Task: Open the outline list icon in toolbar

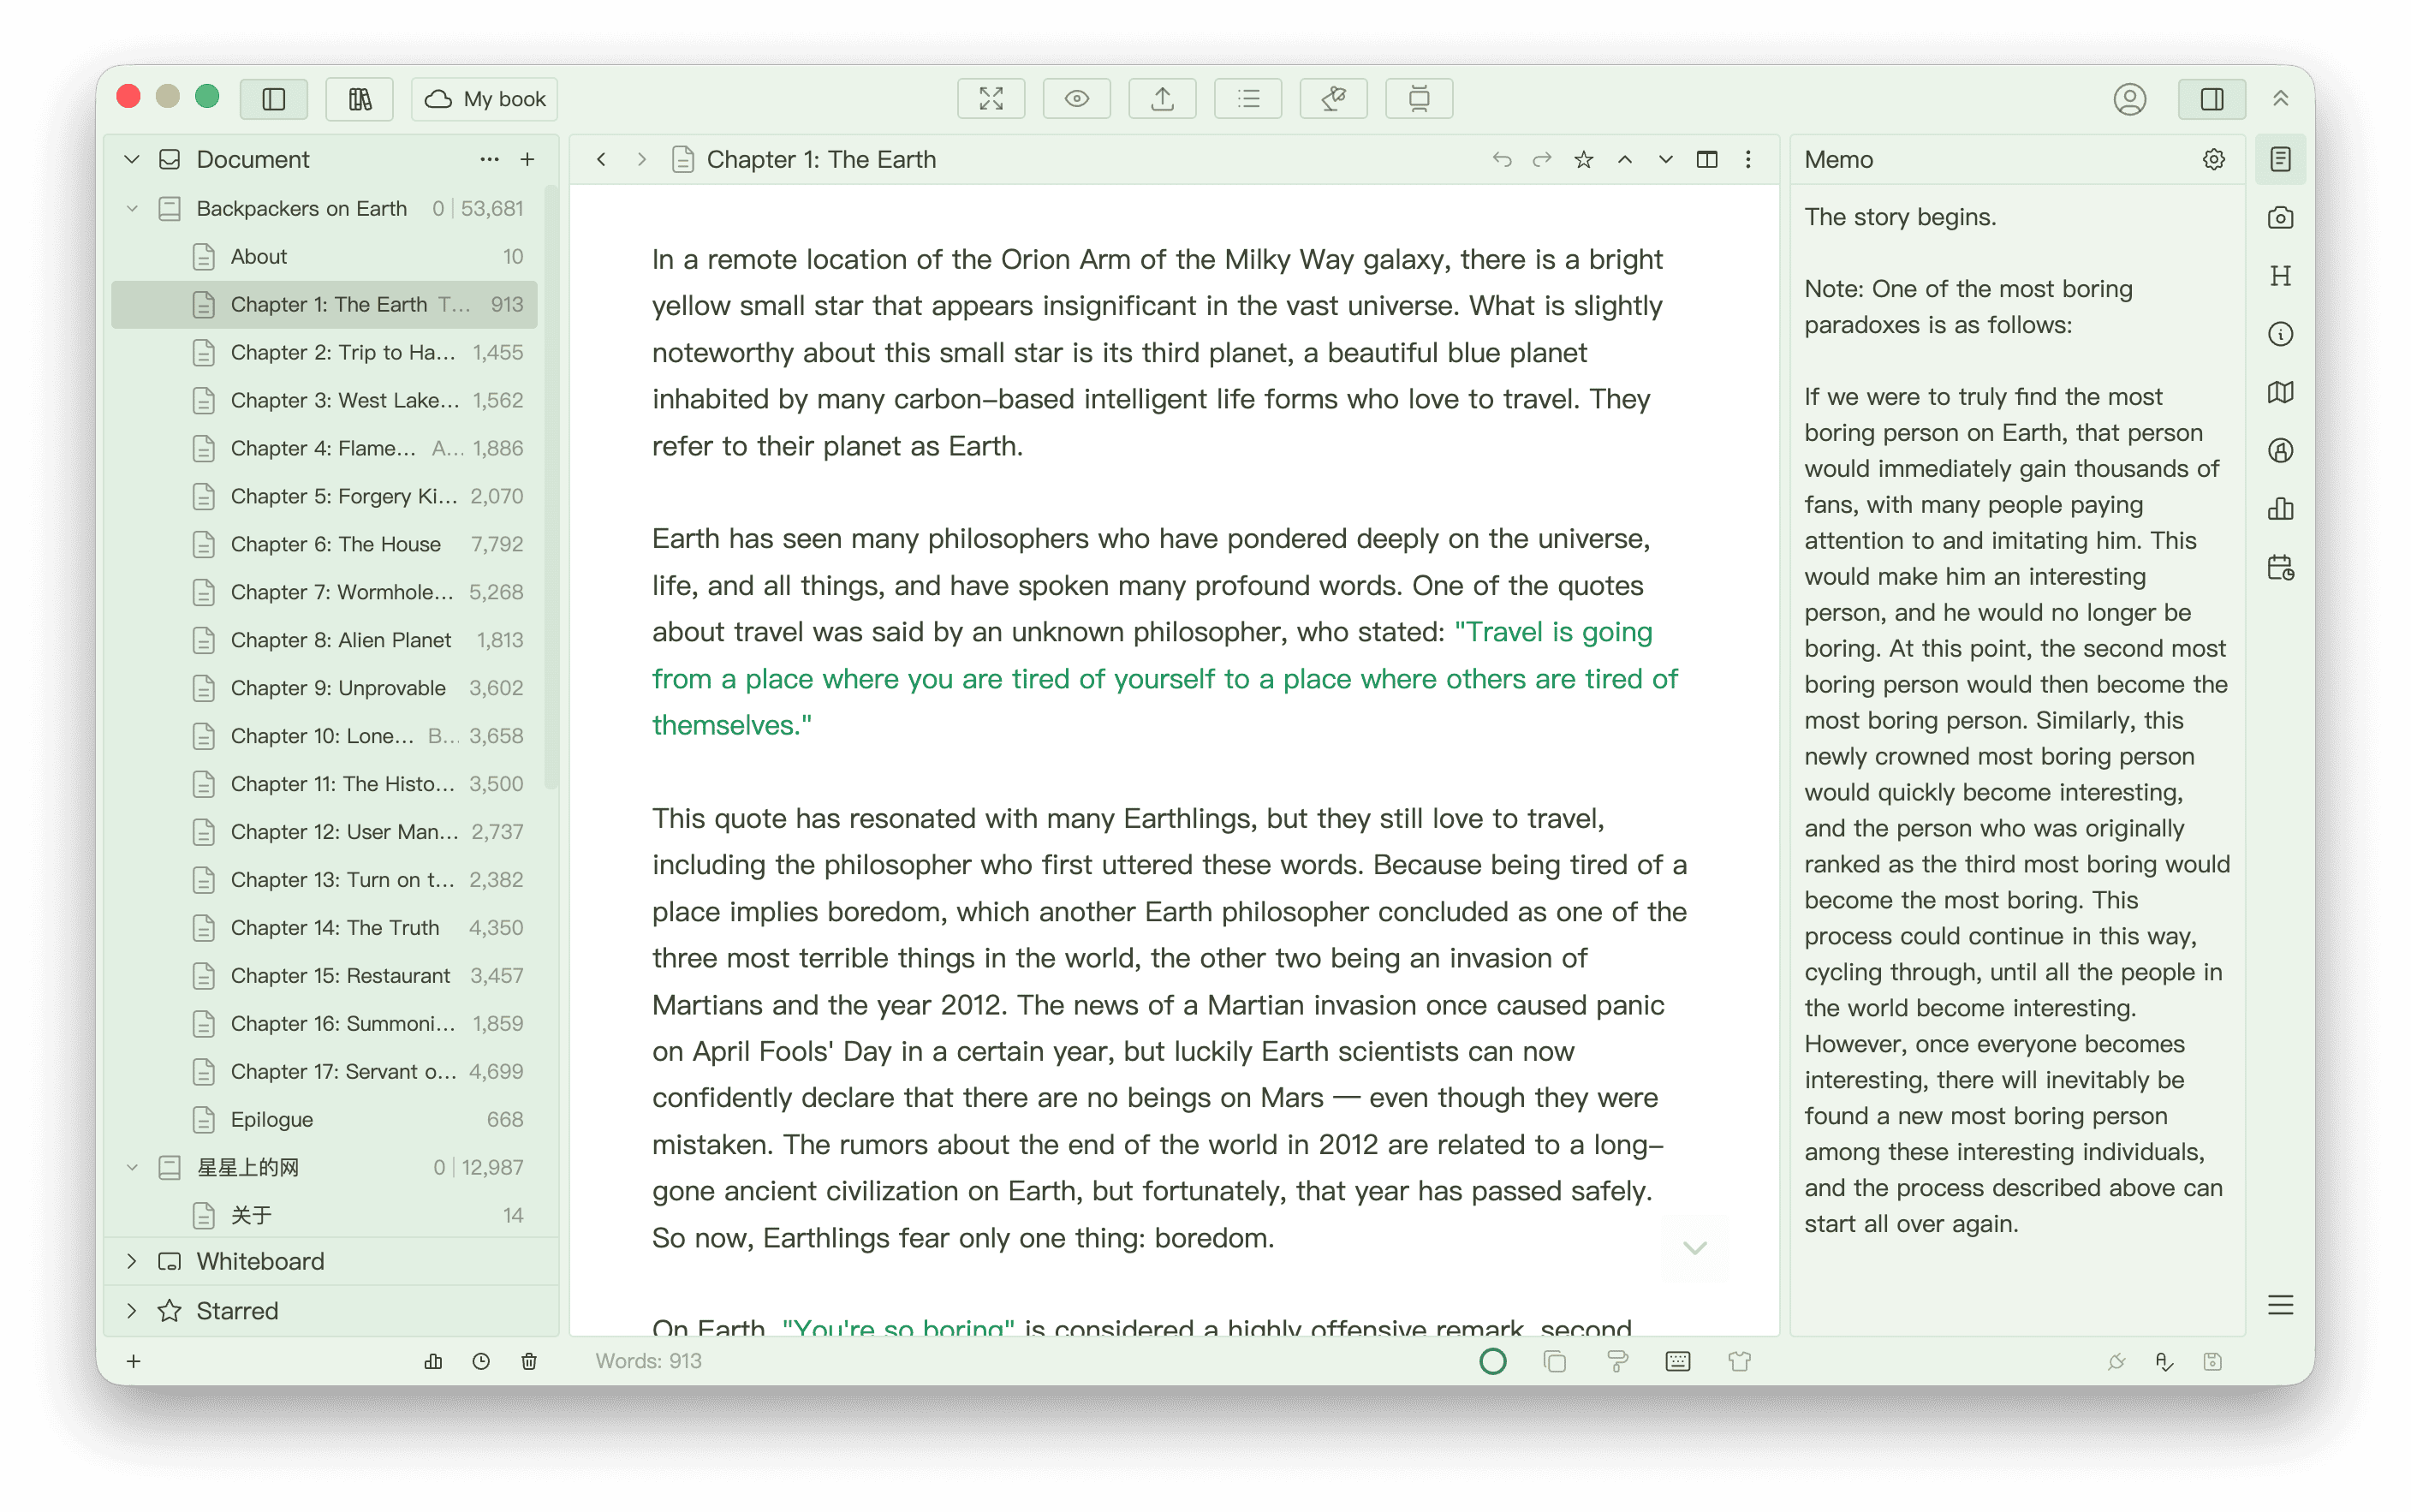Action: pyautogui.click(x=1248, y=99)
